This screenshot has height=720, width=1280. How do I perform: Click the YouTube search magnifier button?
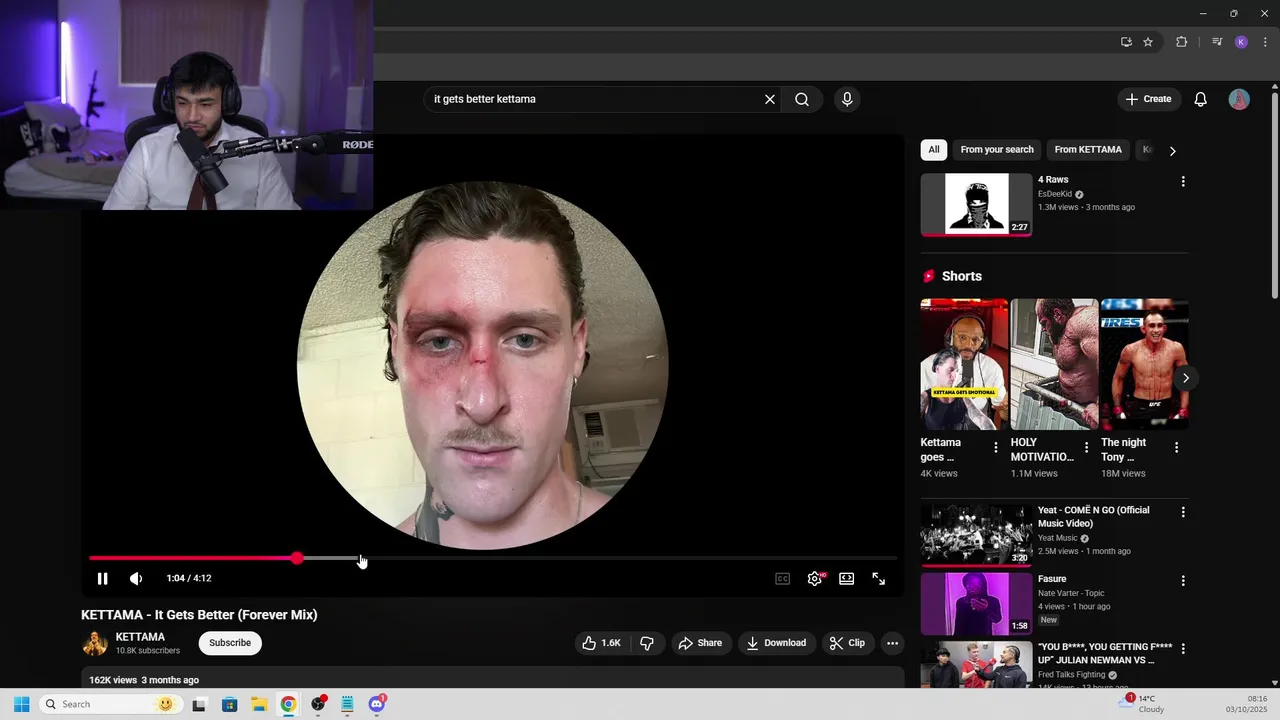point(802,99)
